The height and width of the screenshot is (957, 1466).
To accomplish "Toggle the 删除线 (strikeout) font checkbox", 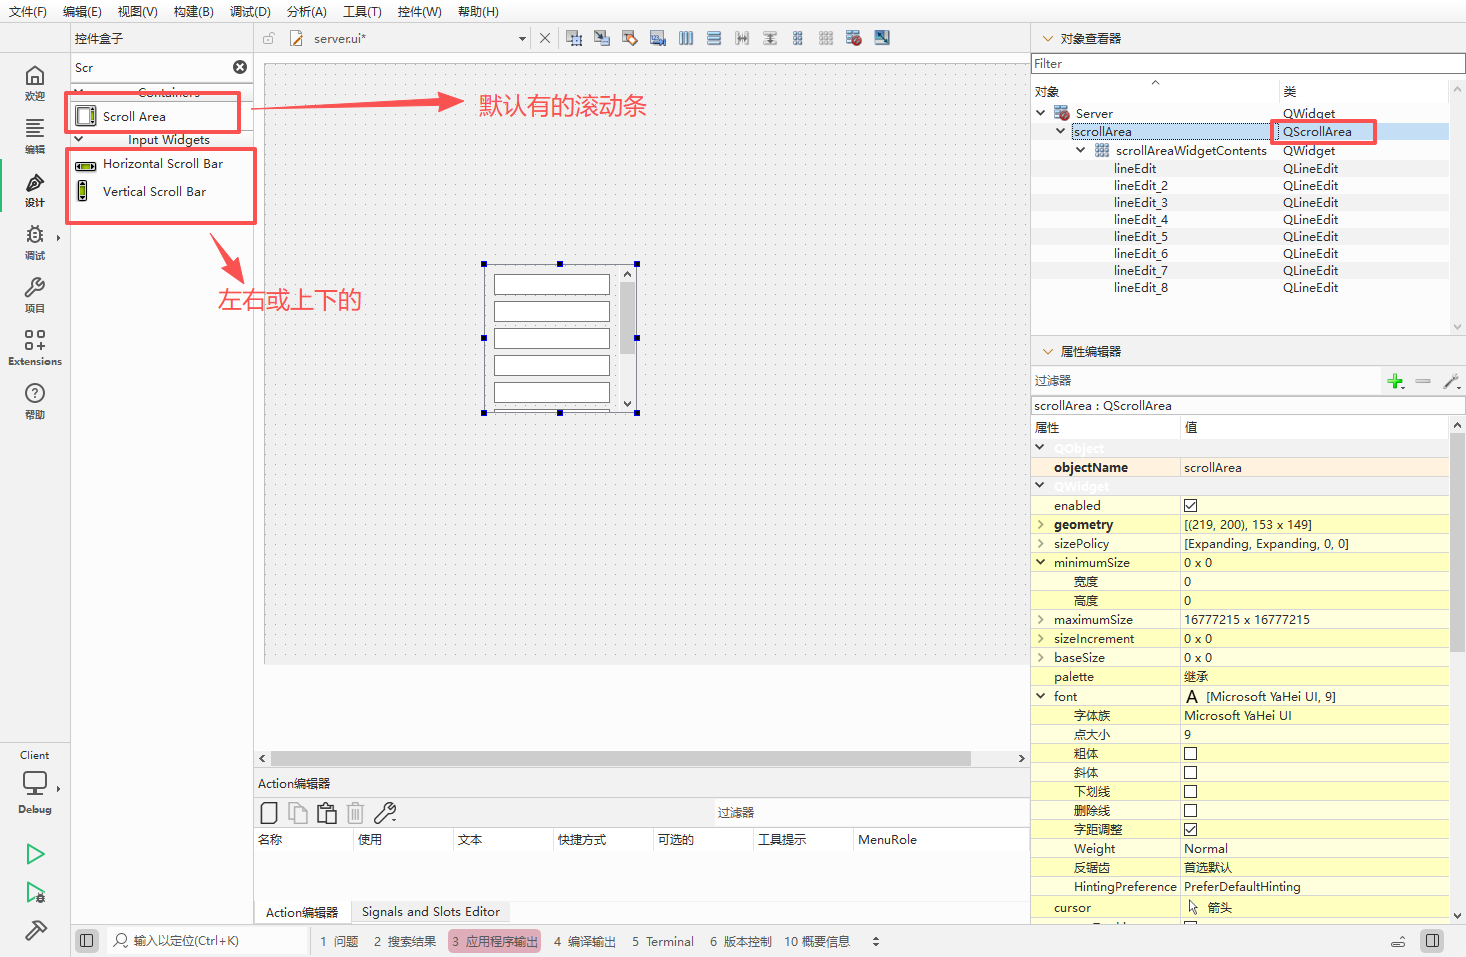I will [x=1190, y=810].
